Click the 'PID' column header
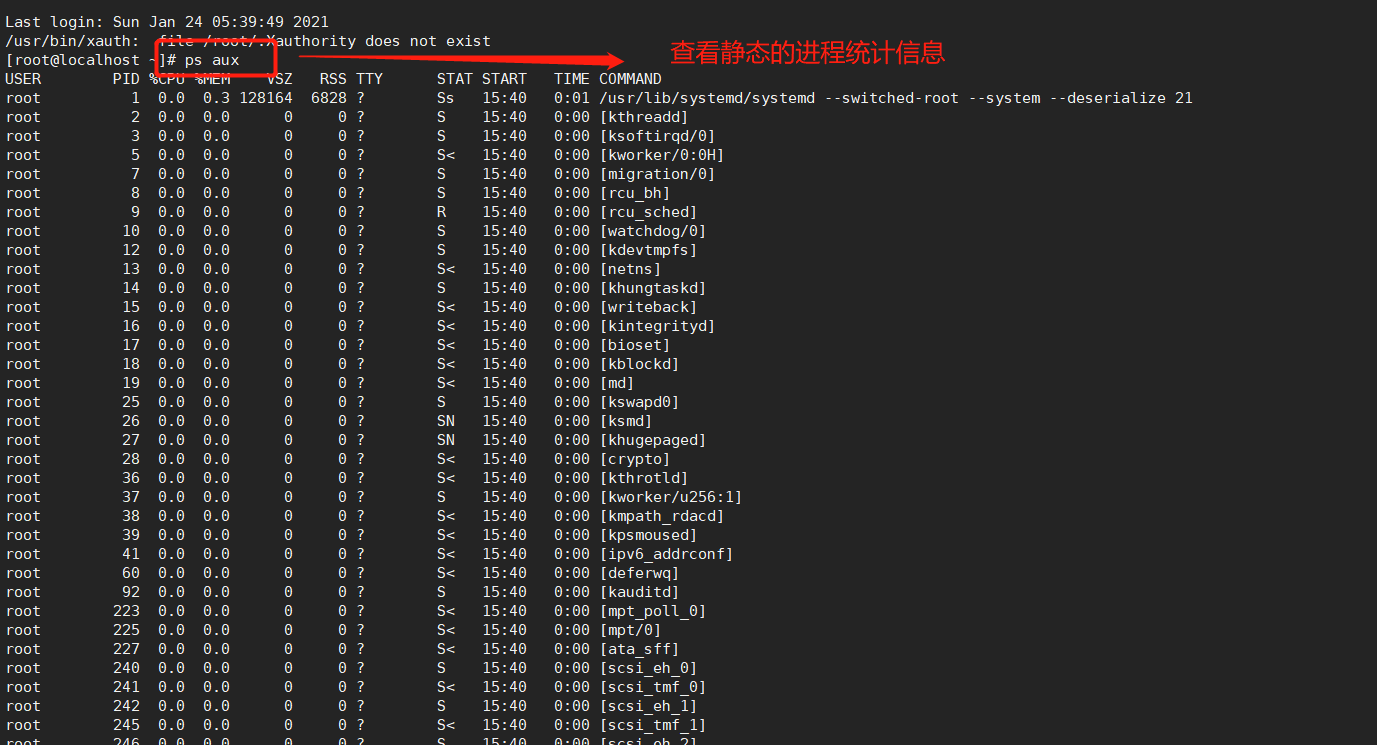 (x=127, y=79)
